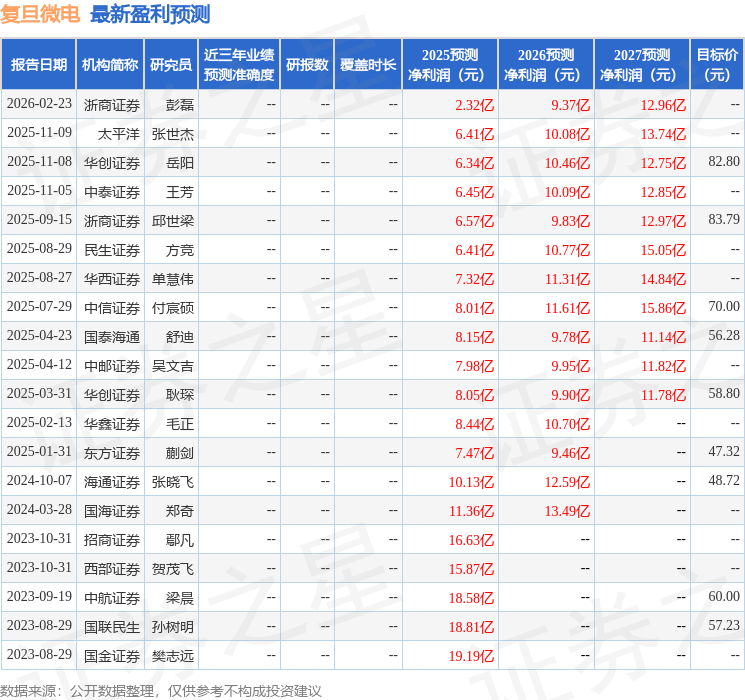Image resolution: width=745 pixels, height=700 pixels.
Task: Click the 机构简称 column header
Action: pyautogui.click(x=110, y=65)
